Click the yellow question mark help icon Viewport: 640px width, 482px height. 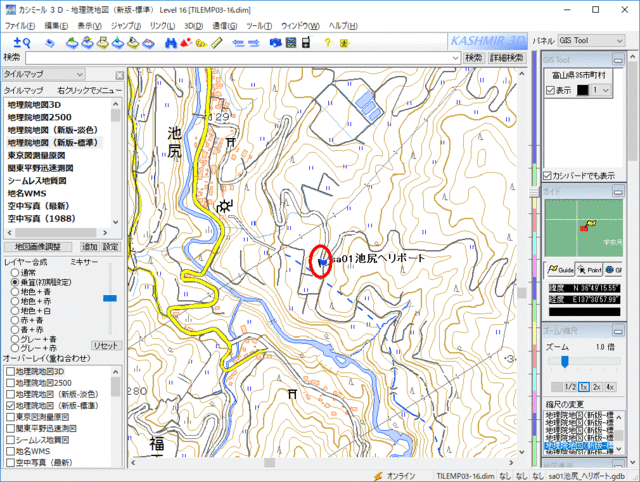327,42
